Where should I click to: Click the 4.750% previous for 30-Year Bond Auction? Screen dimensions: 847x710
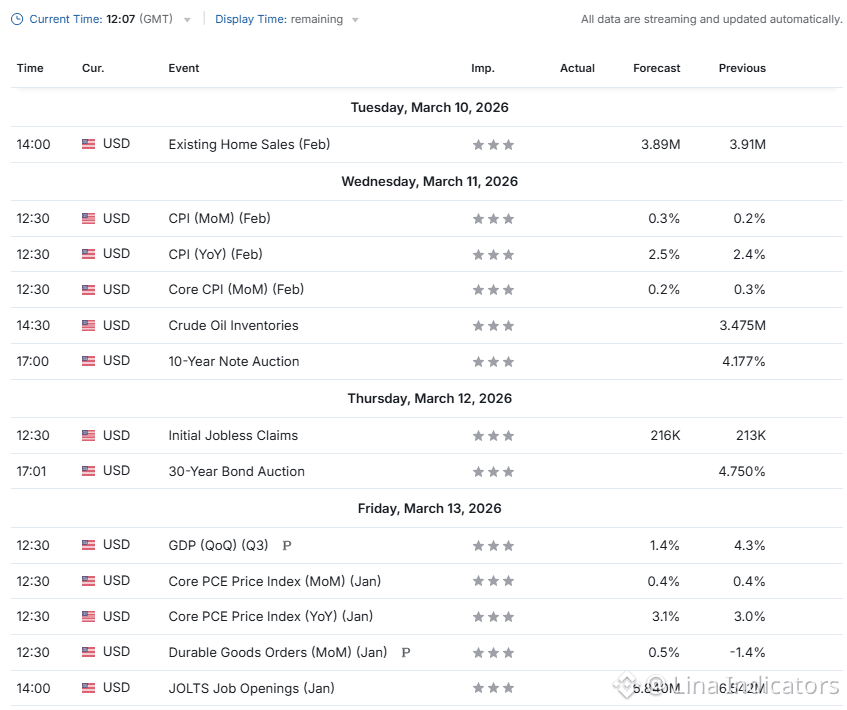pos(742,471)
